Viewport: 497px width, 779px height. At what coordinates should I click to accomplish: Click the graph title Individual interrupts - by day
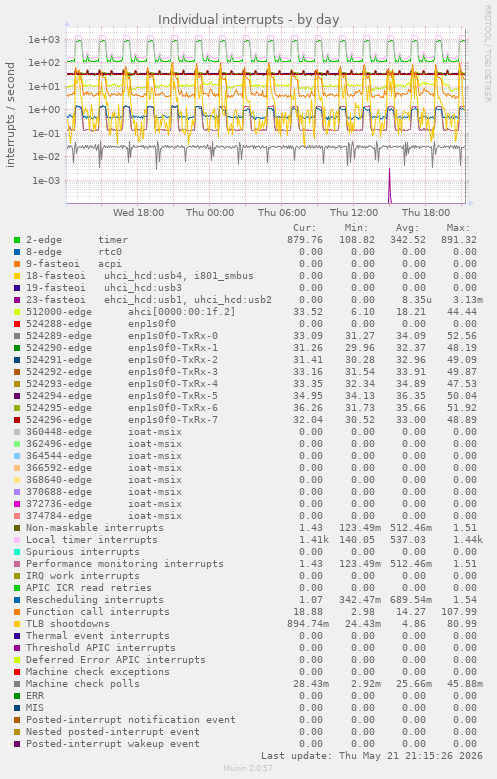point(248,20)
